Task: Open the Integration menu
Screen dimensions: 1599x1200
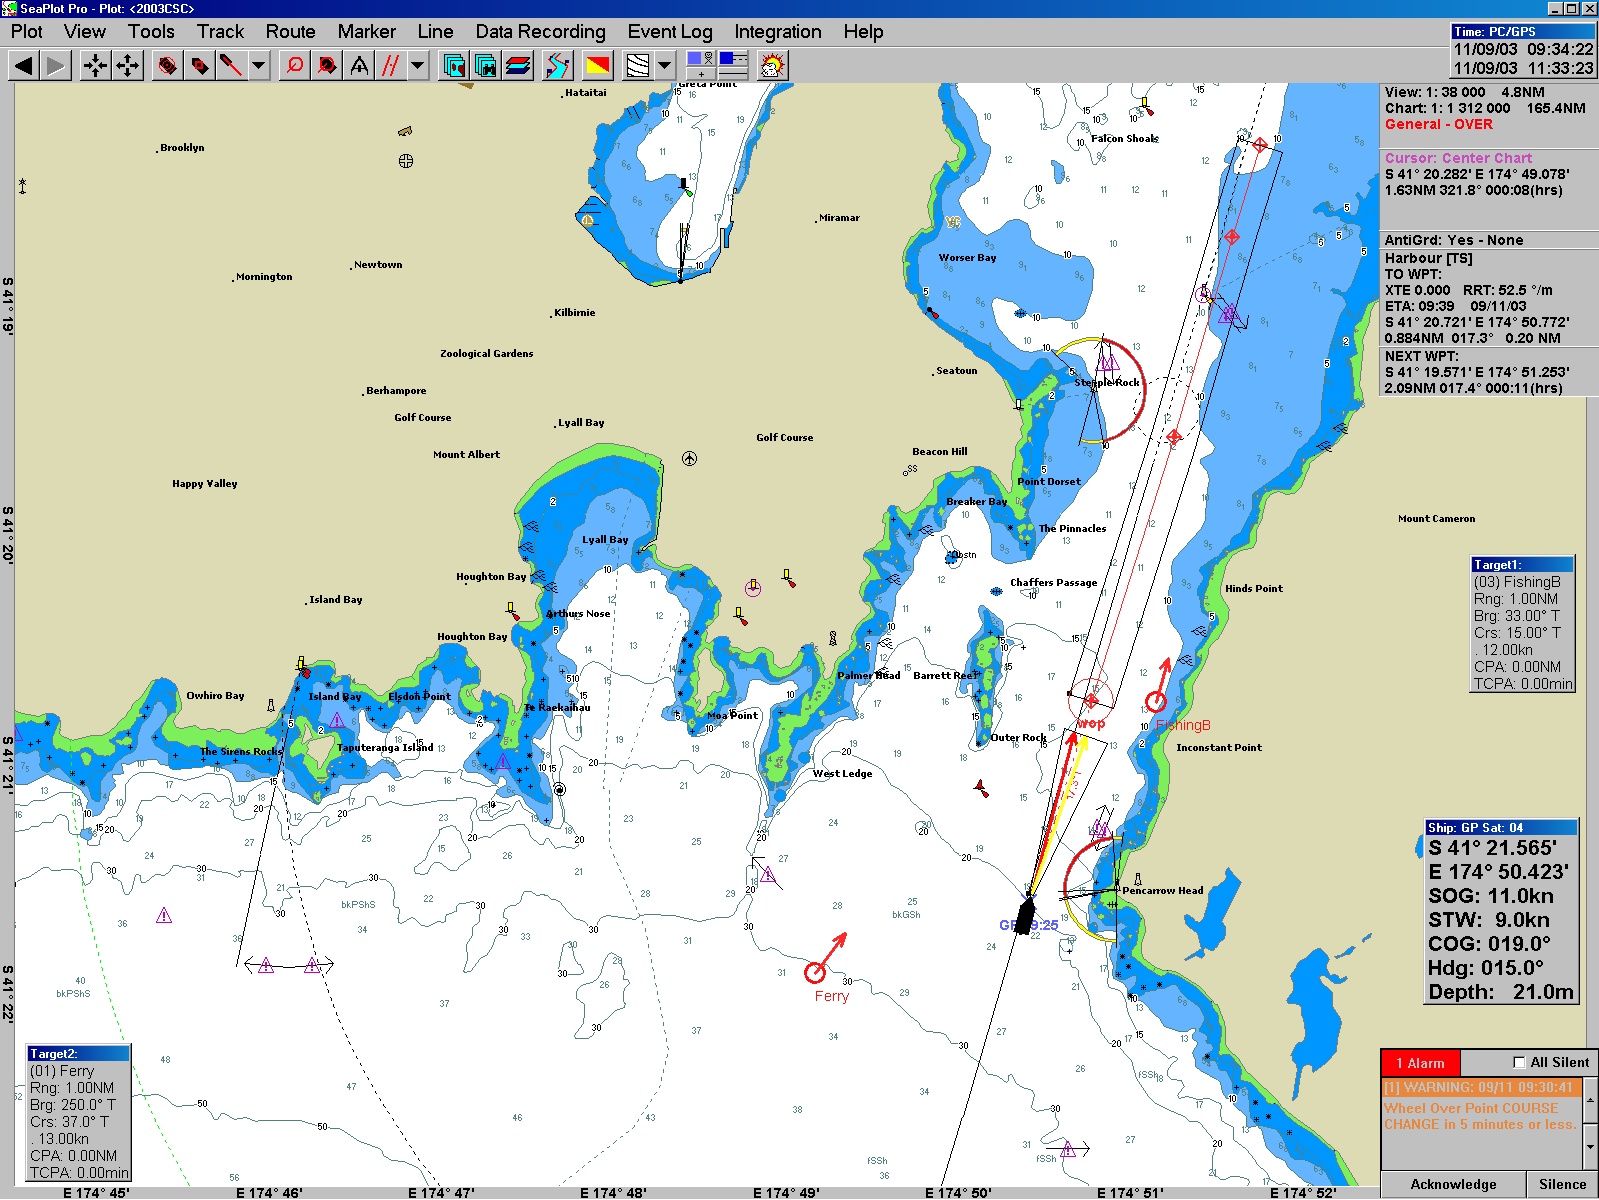Action: pos(777,31)
